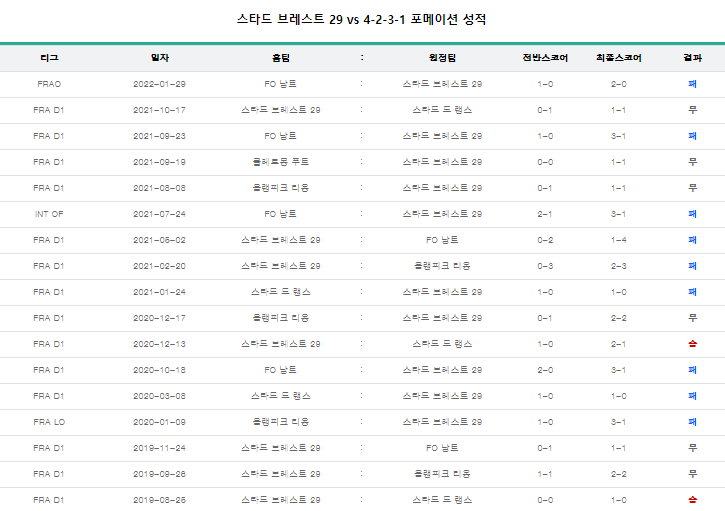Click the final score 2-0 in FRAO row
Viewport: 725px width, 511px height.
click(619, 84)
